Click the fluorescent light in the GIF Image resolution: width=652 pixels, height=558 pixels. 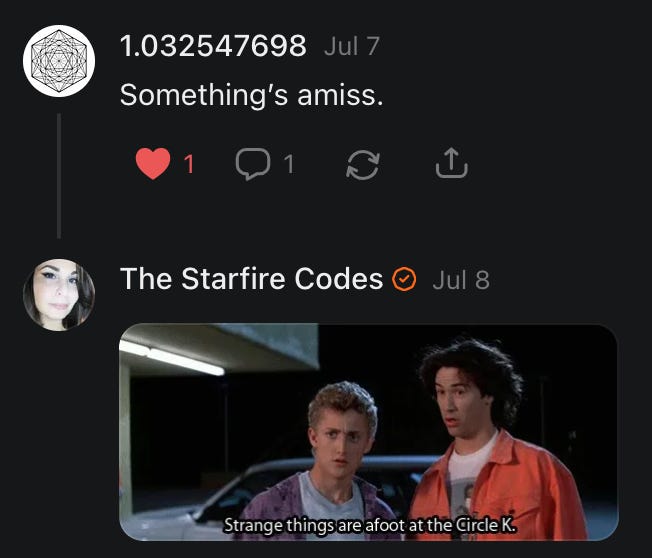(172, 358)
